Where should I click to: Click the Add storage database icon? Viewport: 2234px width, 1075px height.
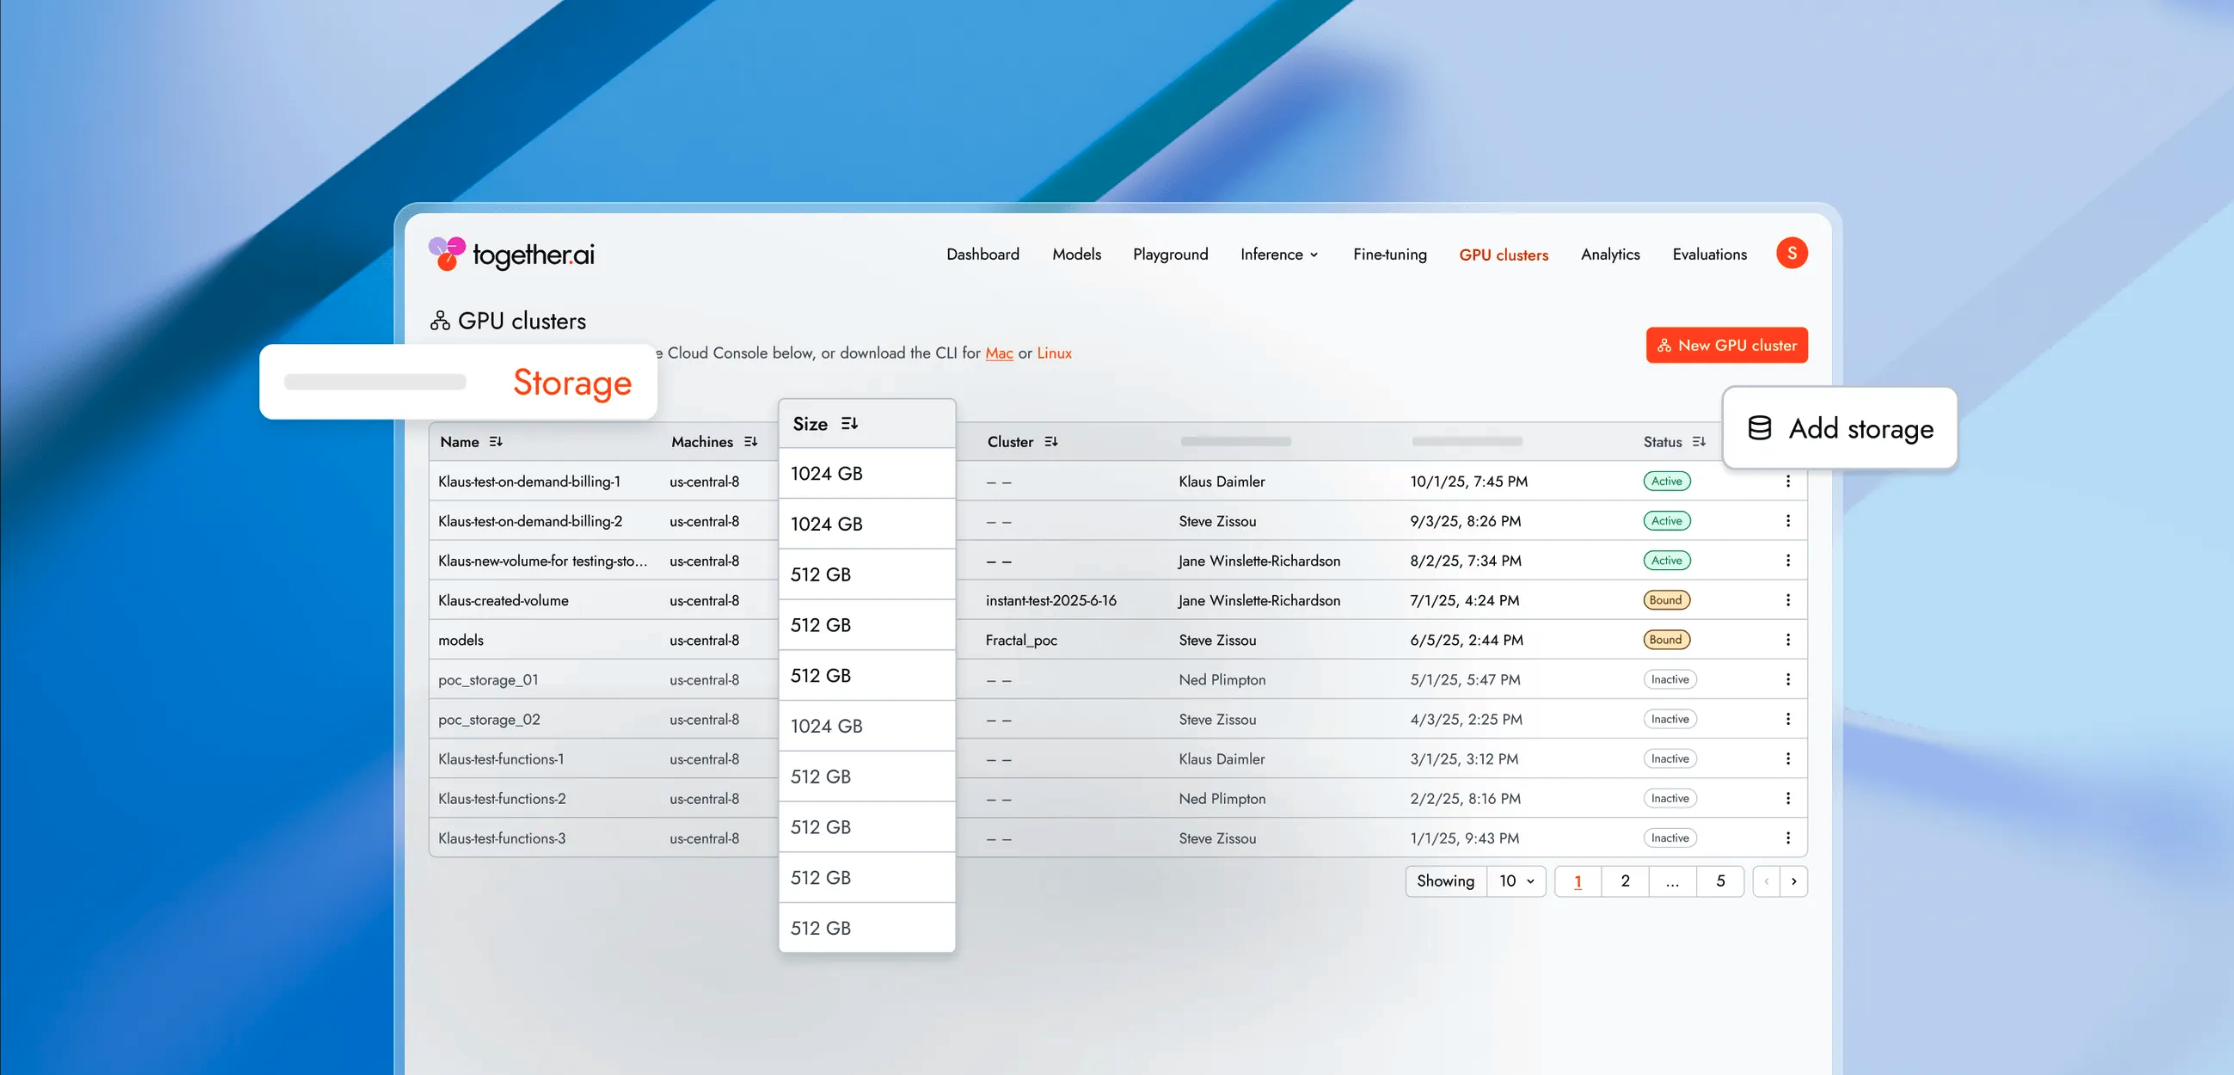pos(1759,428)
